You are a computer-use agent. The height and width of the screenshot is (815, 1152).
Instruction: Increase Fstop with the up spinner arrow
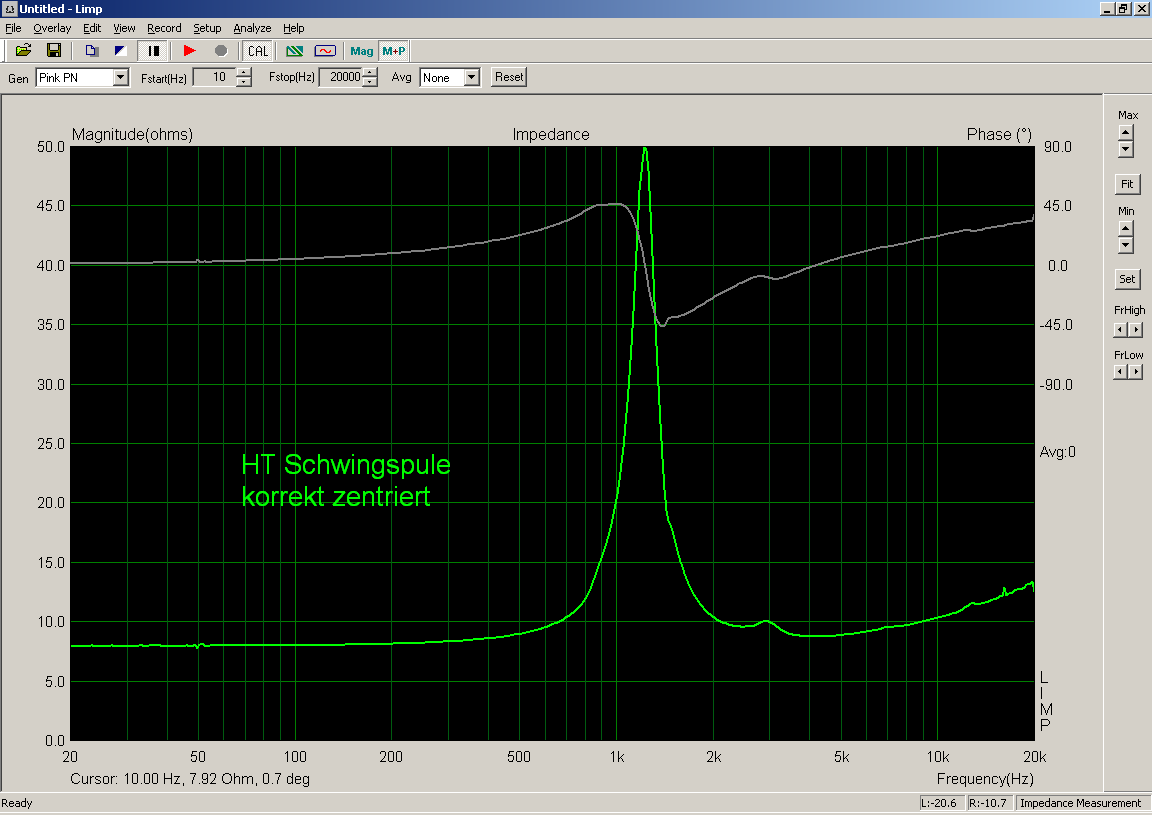[370, 73]
